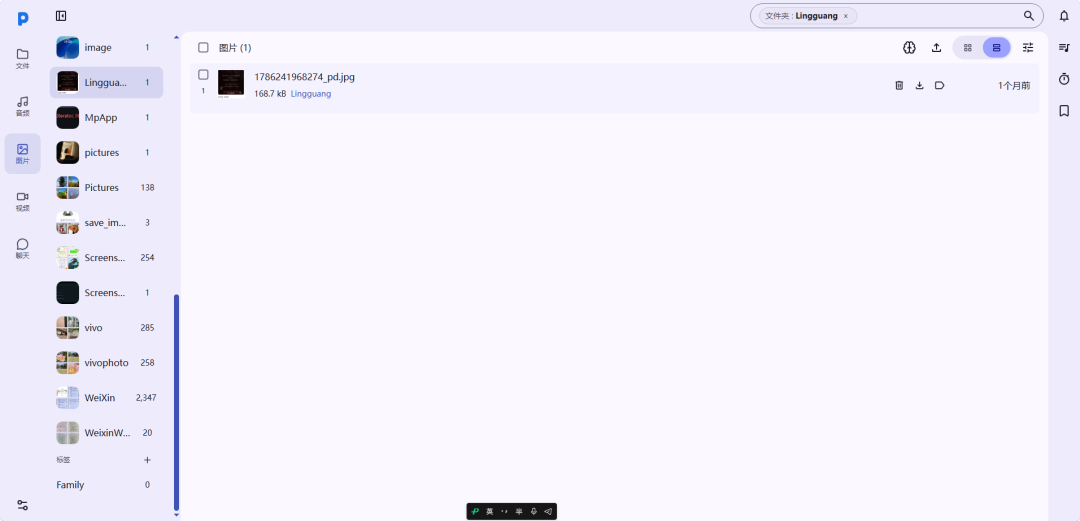1080x521 pixels.
Task: Click the 标签 section label
Action: [x=63, y=460]
